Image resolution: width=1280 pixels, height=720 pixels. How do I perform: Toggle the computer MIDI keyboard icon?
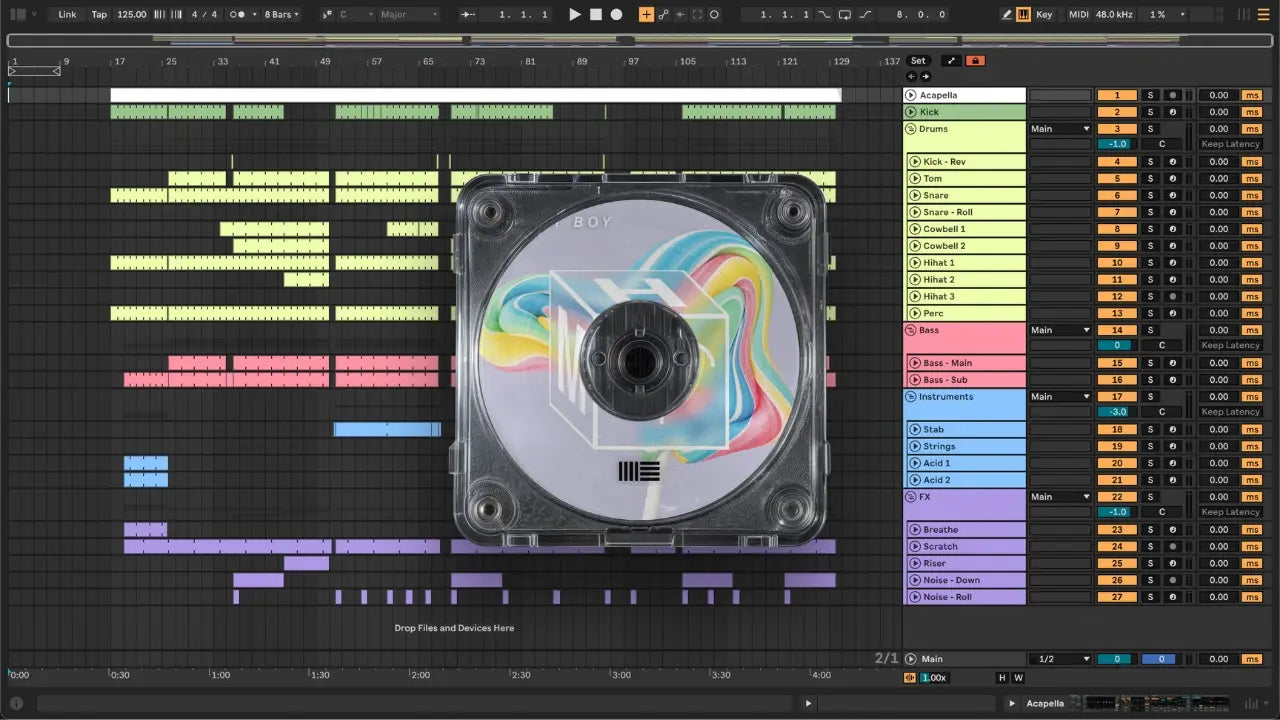(1023, 15)
